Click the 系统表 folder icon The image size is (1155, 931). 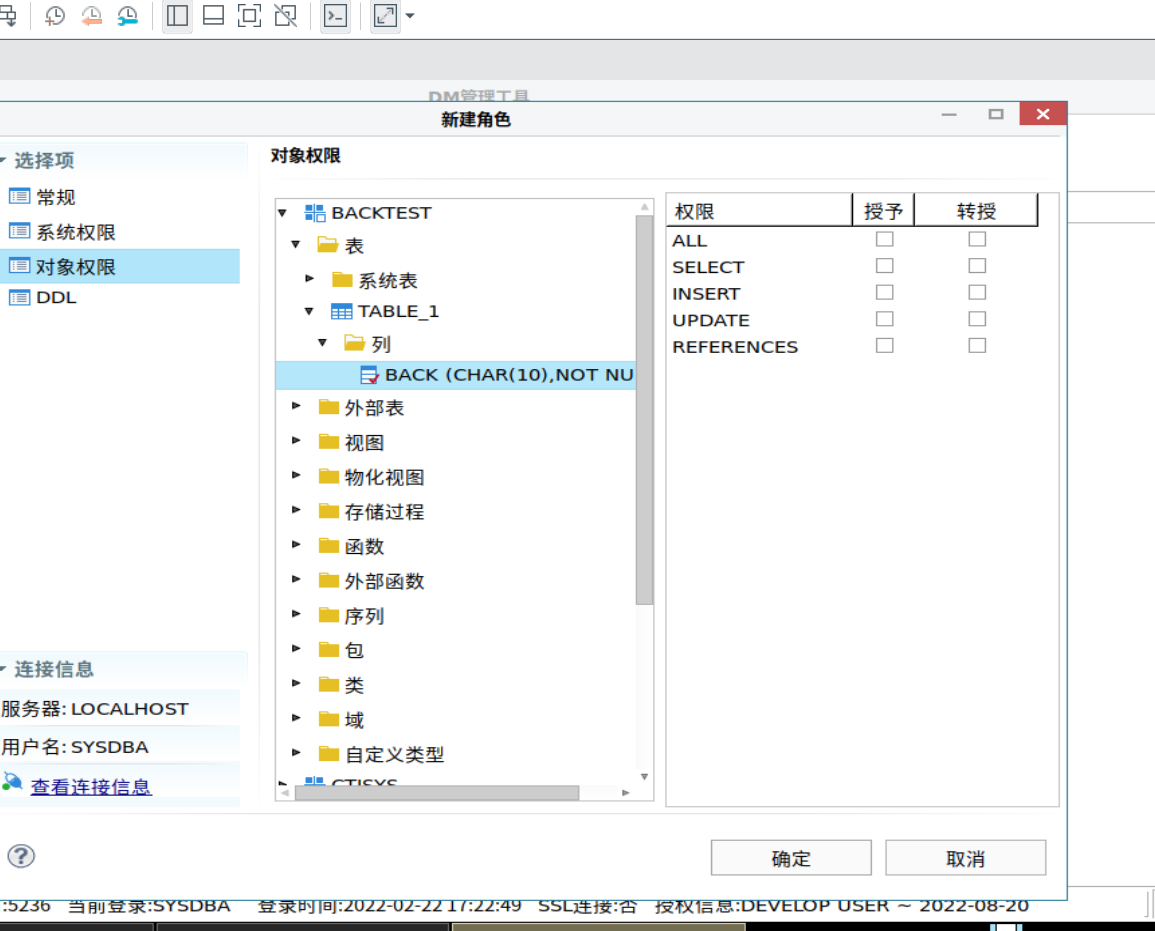(x=342, y=280)
